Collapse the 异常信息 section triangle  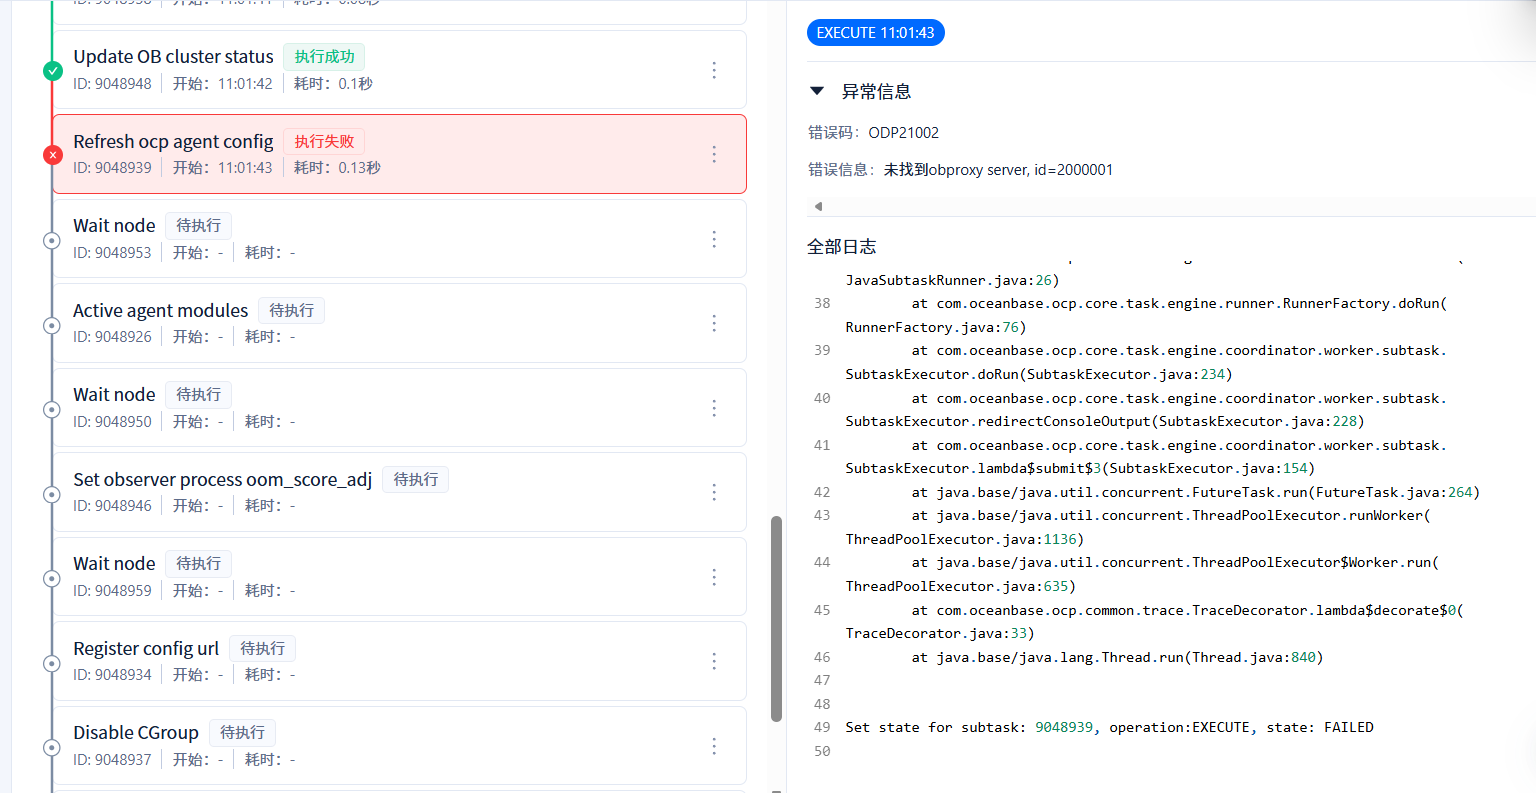pos(817,91)
